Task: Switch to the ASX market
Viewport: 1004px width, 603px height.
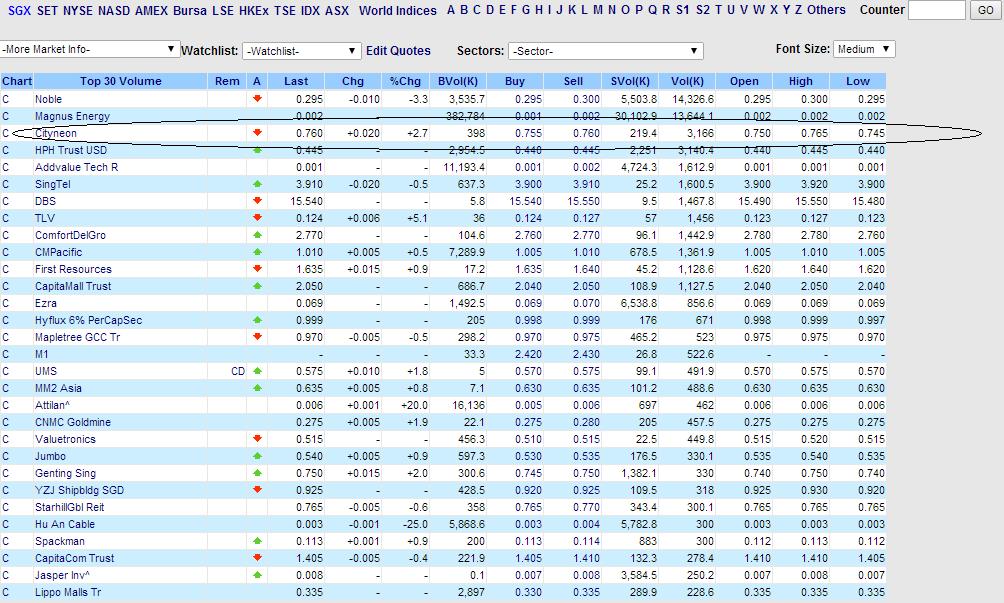Action: [x=337, y=10]
